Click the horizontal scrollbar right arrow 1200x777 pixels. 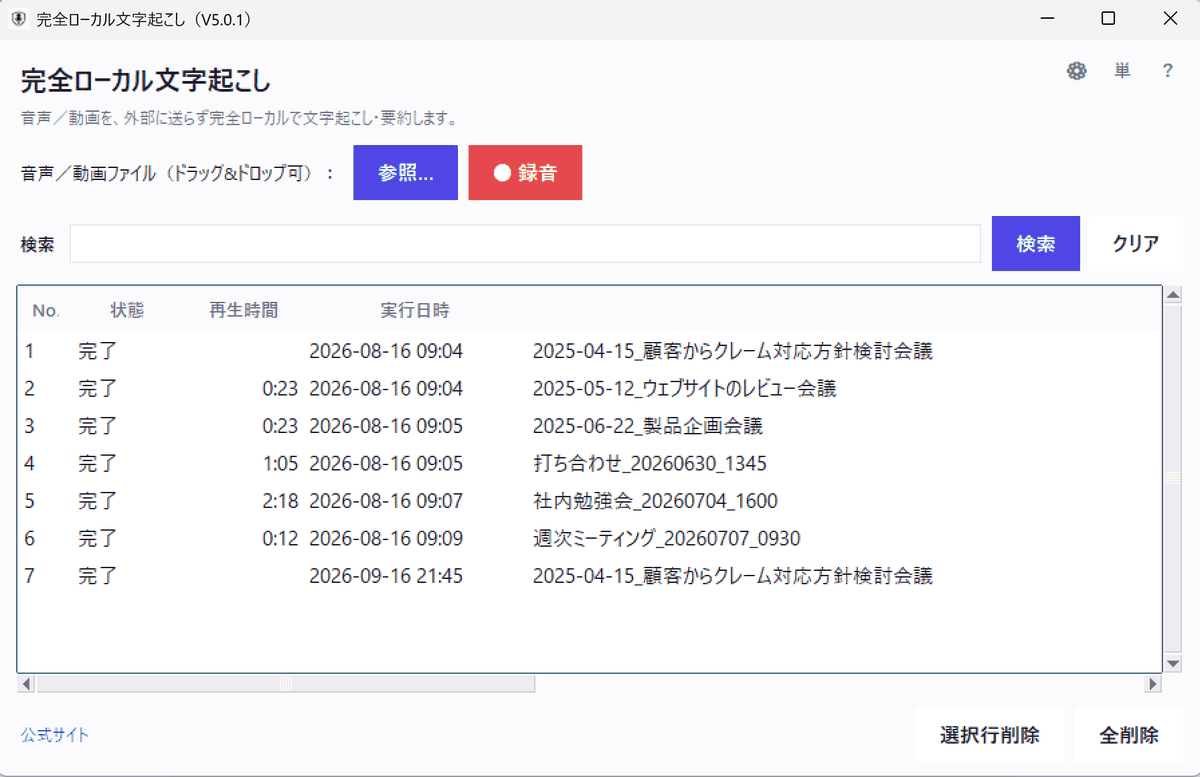[x=1153, y=684]
